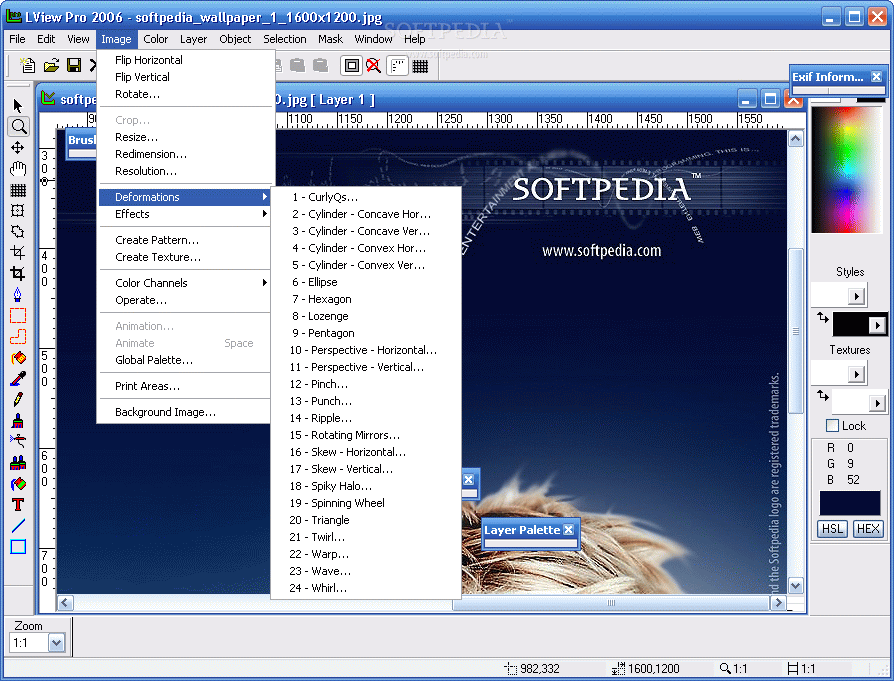Select the blue rectangle shape tool
This screenshot has height=681, width=894.
point(18,547)
